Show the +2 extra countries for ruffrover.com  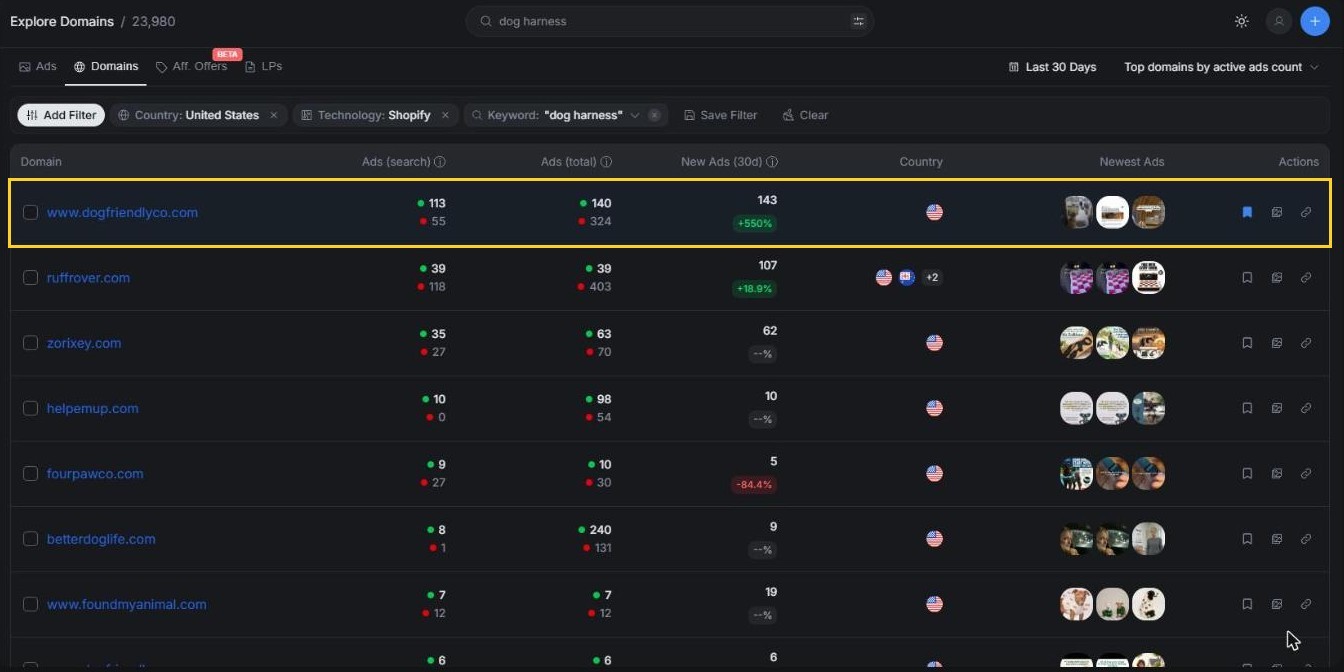pyautogui.click(x=931, y=278)
